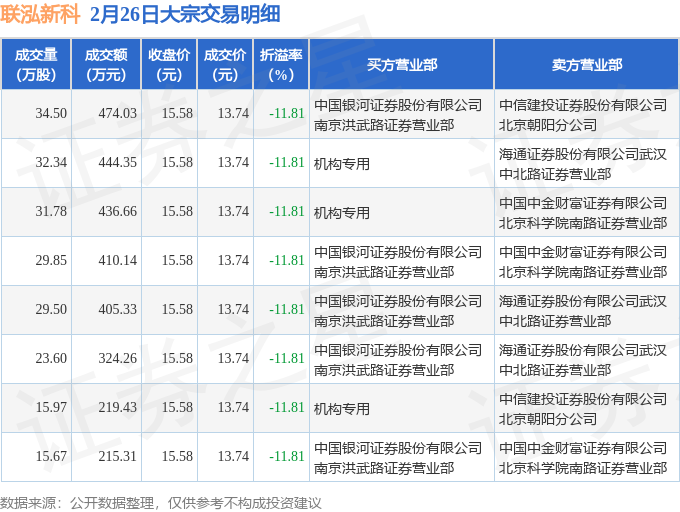Click deal price 13.74 in the 324.26 row
This screenshot has width=680, height=512.
coord(233,359)
